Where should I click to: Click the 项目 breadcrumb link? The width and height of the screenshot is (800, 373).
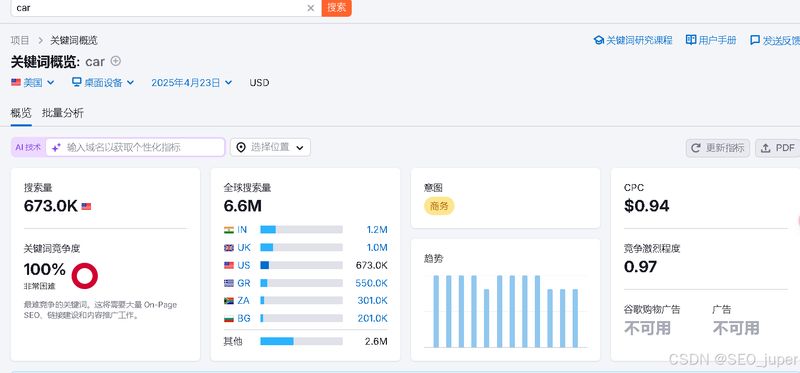pyautogui.click(x=20, y=40)
